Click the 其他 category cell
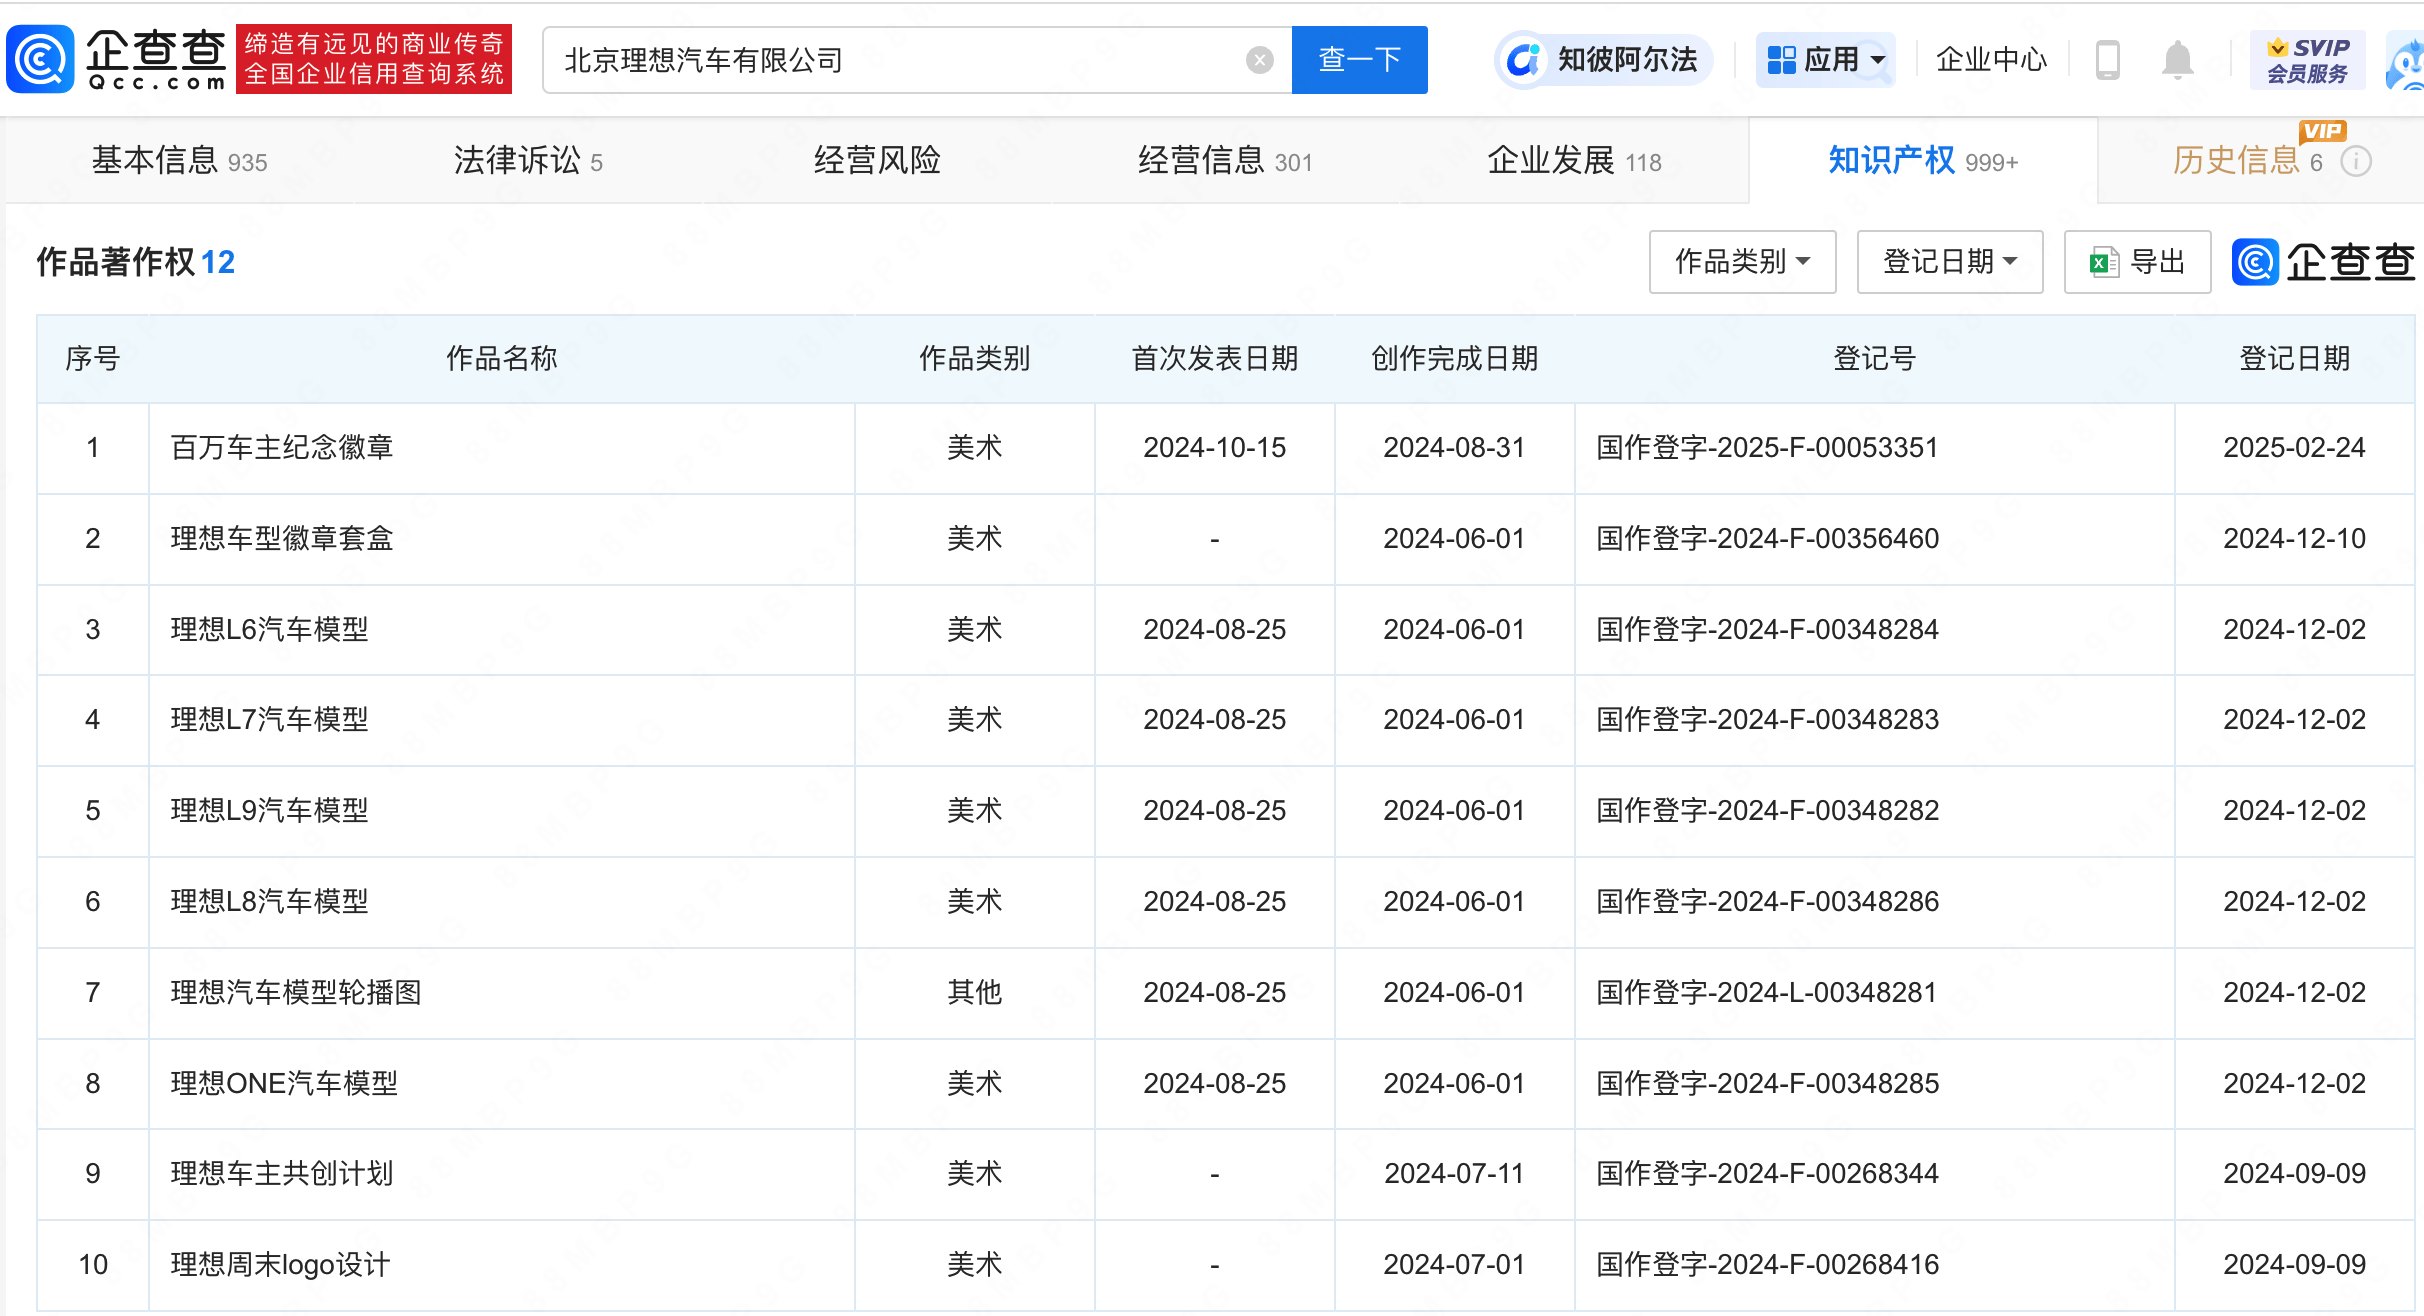The width and height of the screenshot is (2424, 1316). [x=974, y=992]
